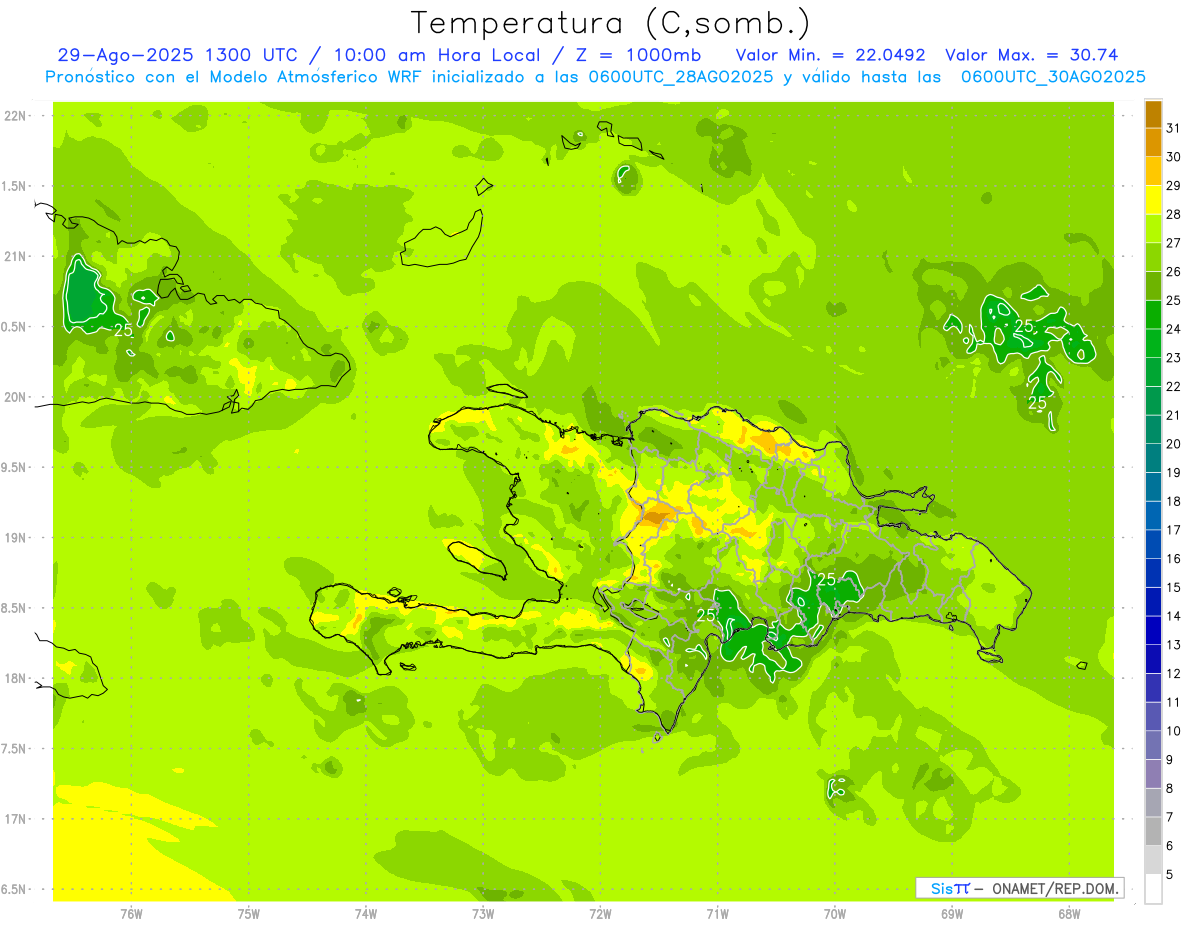Select the yellow legend band between 28 and 29
Screen dimensions: 1200x927
point(1153,200)
